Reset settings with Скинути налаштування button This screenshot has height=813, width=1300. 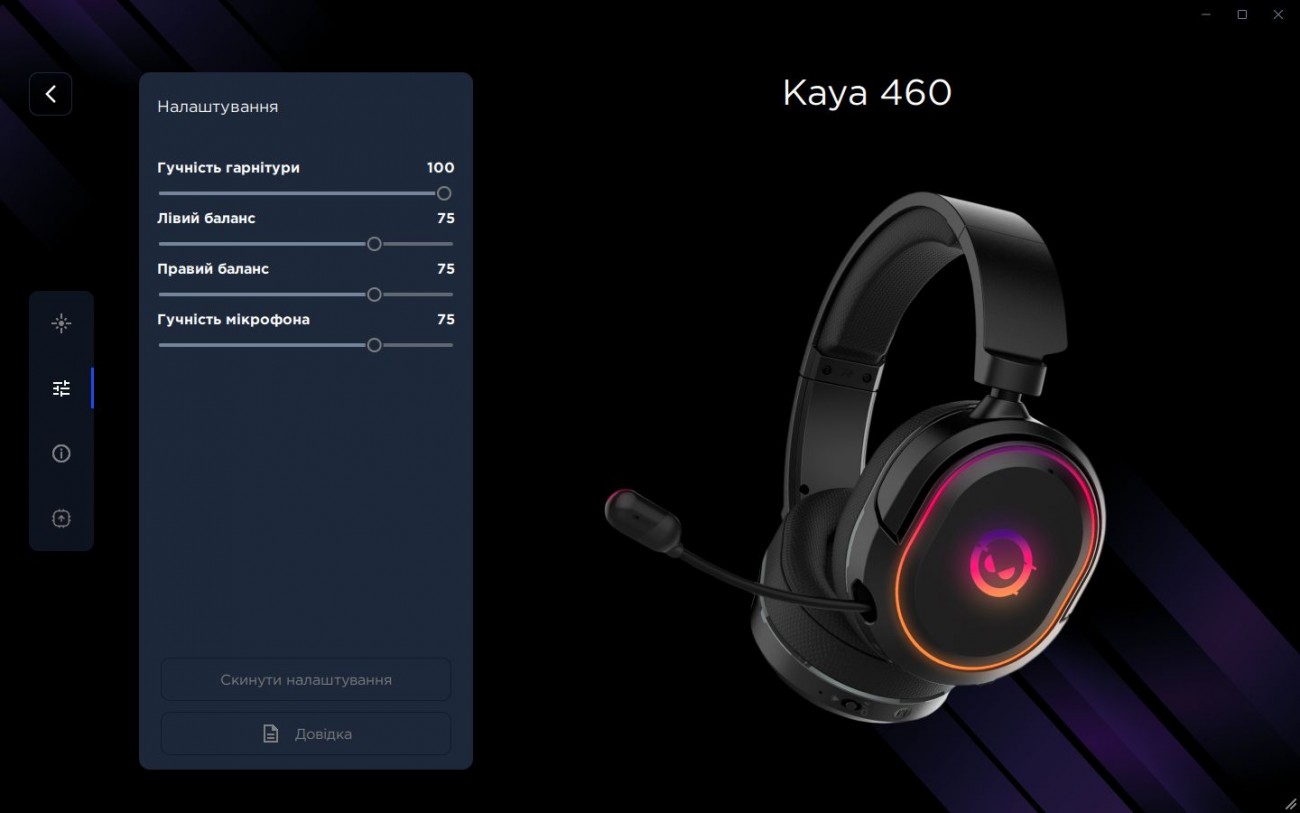306,680
